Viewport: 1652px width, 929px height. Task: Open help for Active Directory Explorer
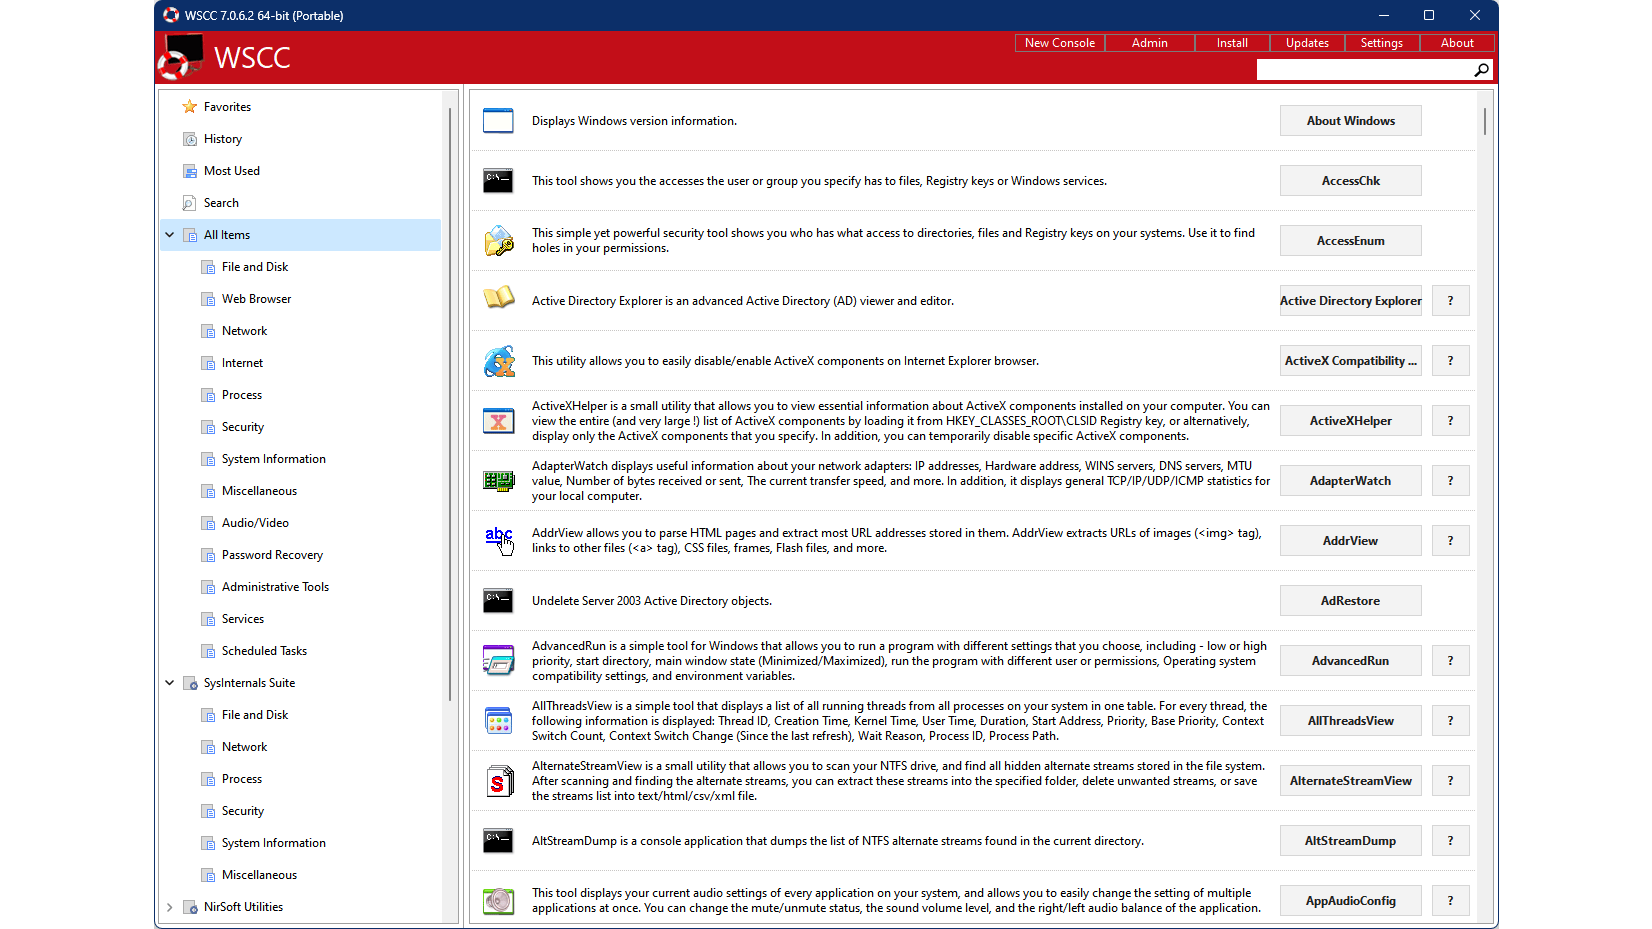coord(1450,301)
